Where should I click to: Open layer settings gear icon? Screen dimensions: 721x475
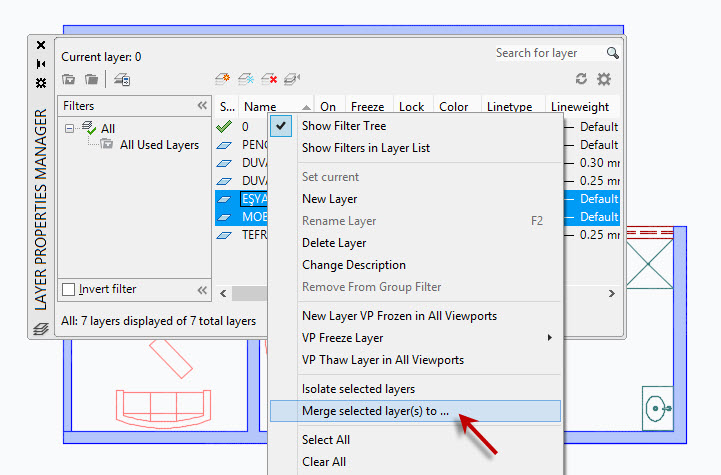(x=604, y=79)
